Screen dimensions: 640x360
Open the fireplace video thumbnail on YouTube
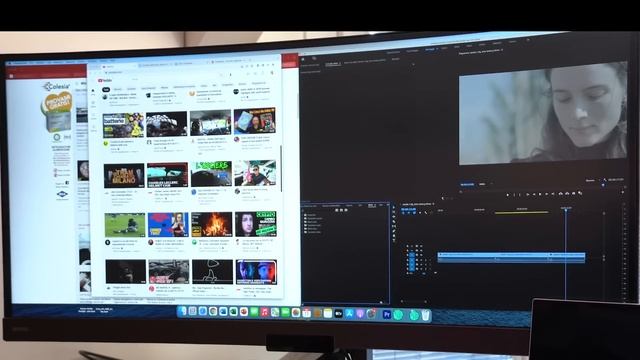click(211, 224)
